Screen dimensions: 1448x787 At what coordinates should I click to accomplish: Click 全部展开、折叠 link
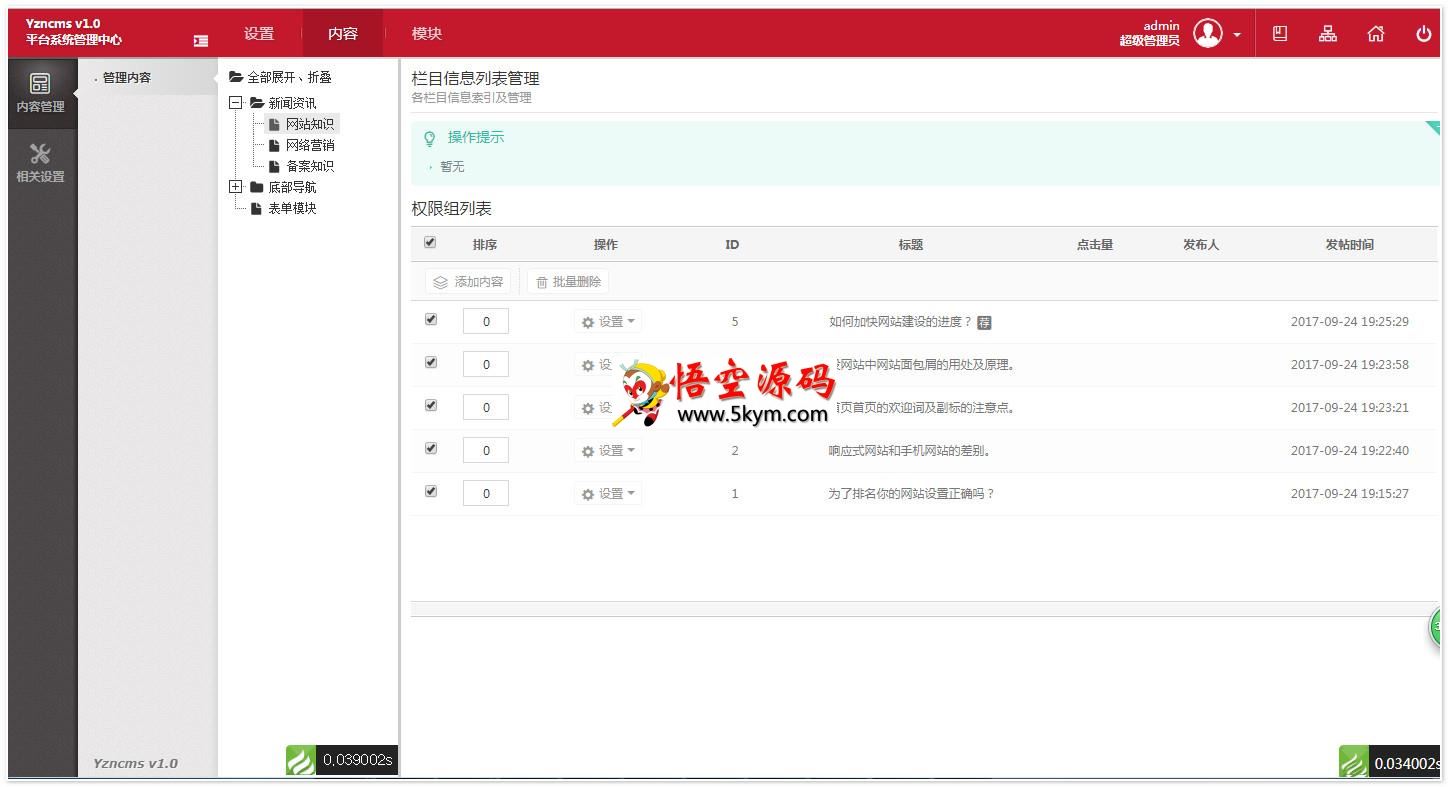pos(289,77)
